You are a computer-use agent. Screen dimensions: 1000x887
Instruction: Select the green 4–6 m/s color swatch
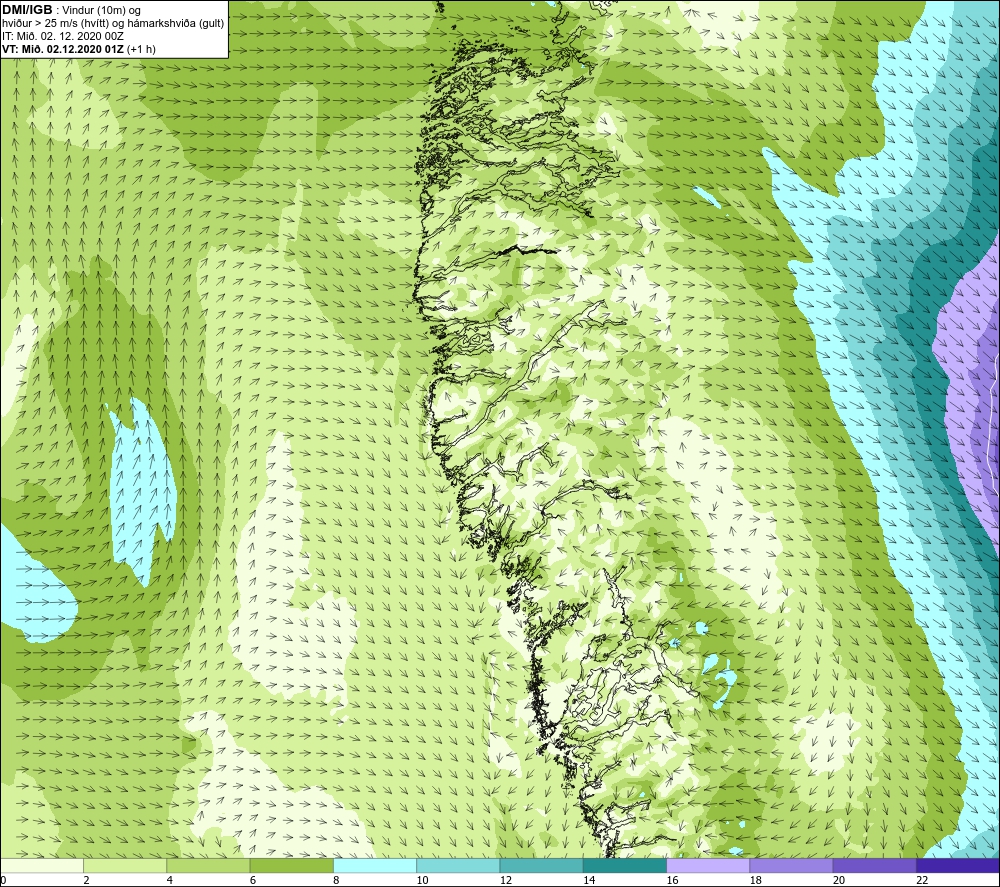208,865
